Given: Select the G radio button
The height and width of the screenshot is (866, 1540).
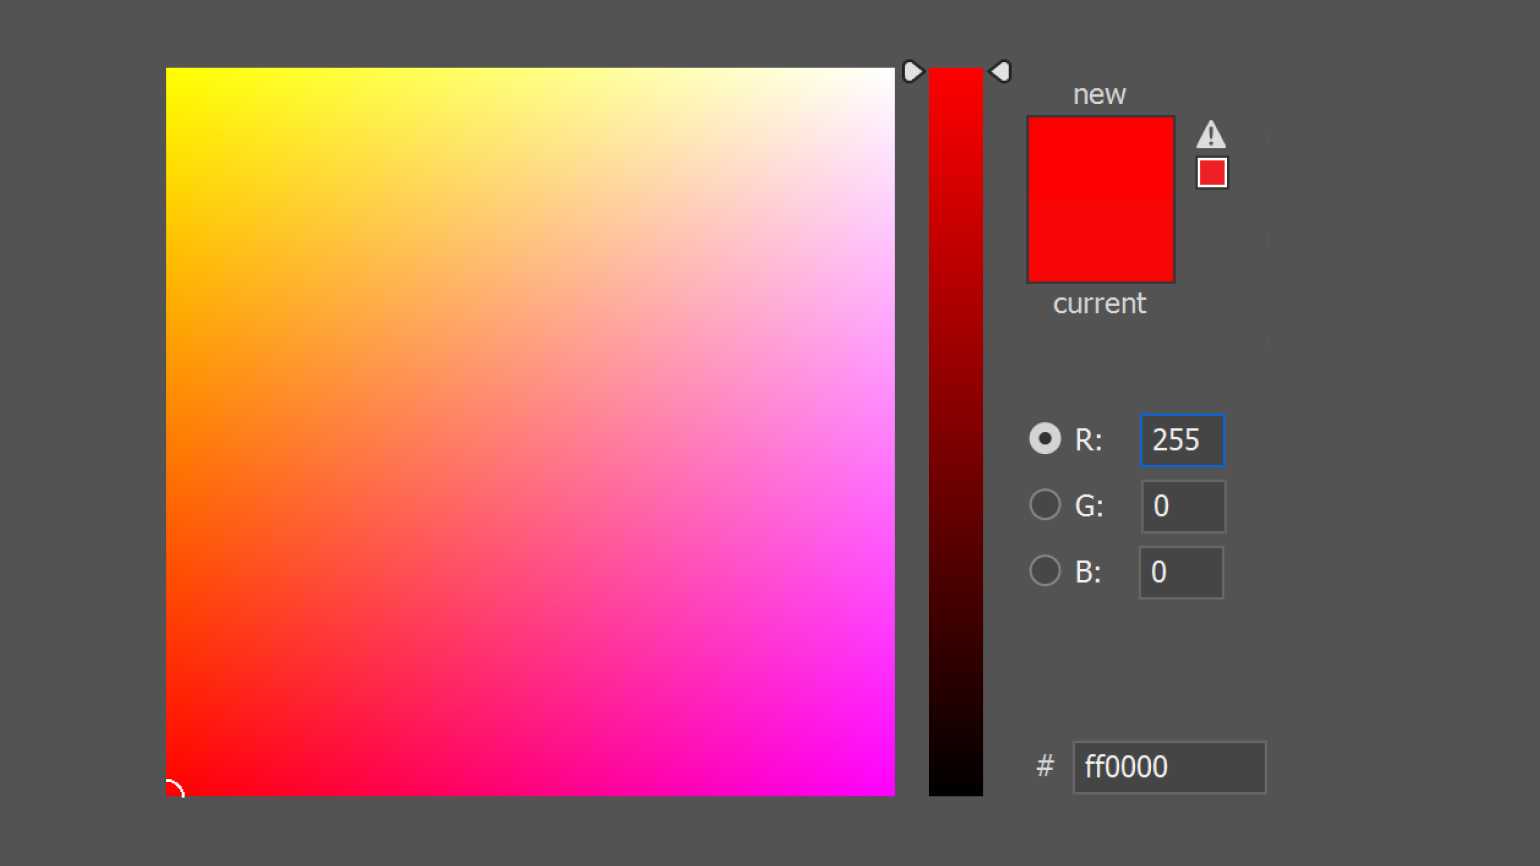Looking at the screenshot, I should point(1045,505).
